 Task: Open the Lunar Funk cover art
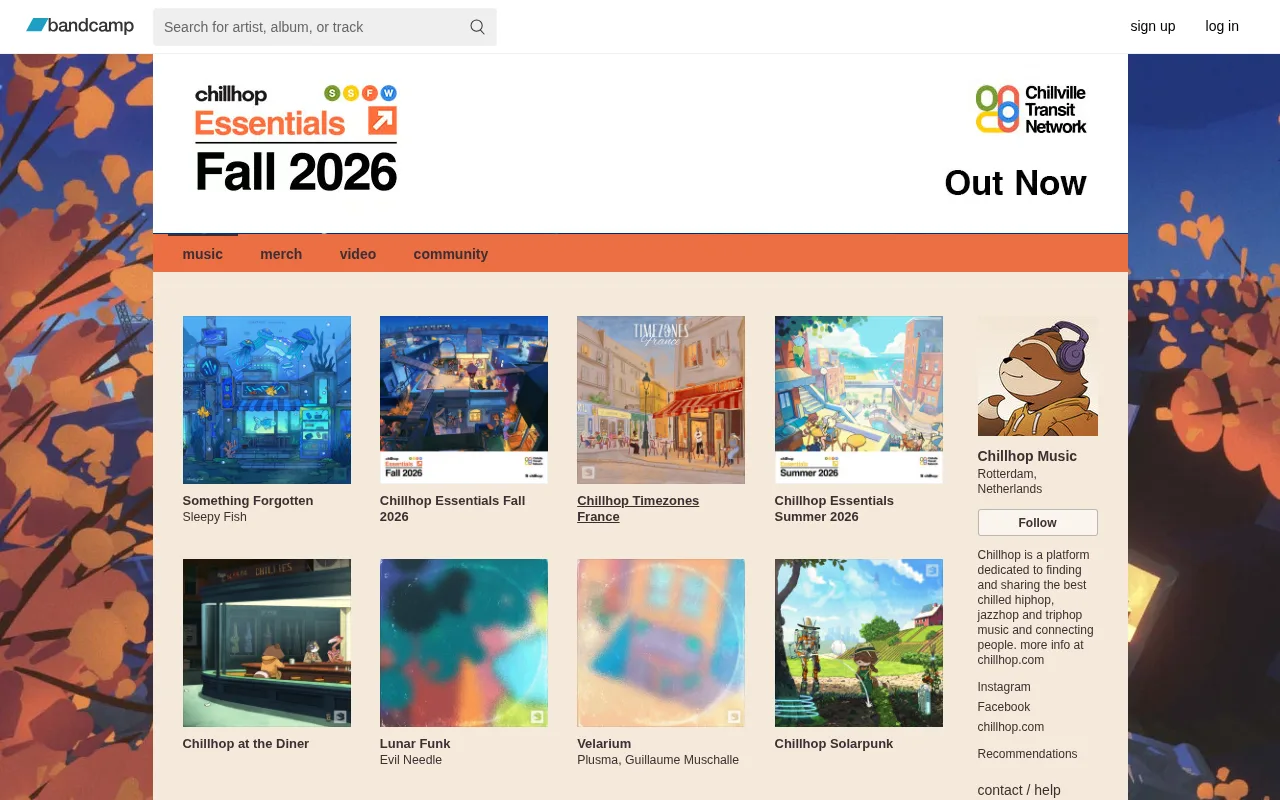[x=464, y=643]
